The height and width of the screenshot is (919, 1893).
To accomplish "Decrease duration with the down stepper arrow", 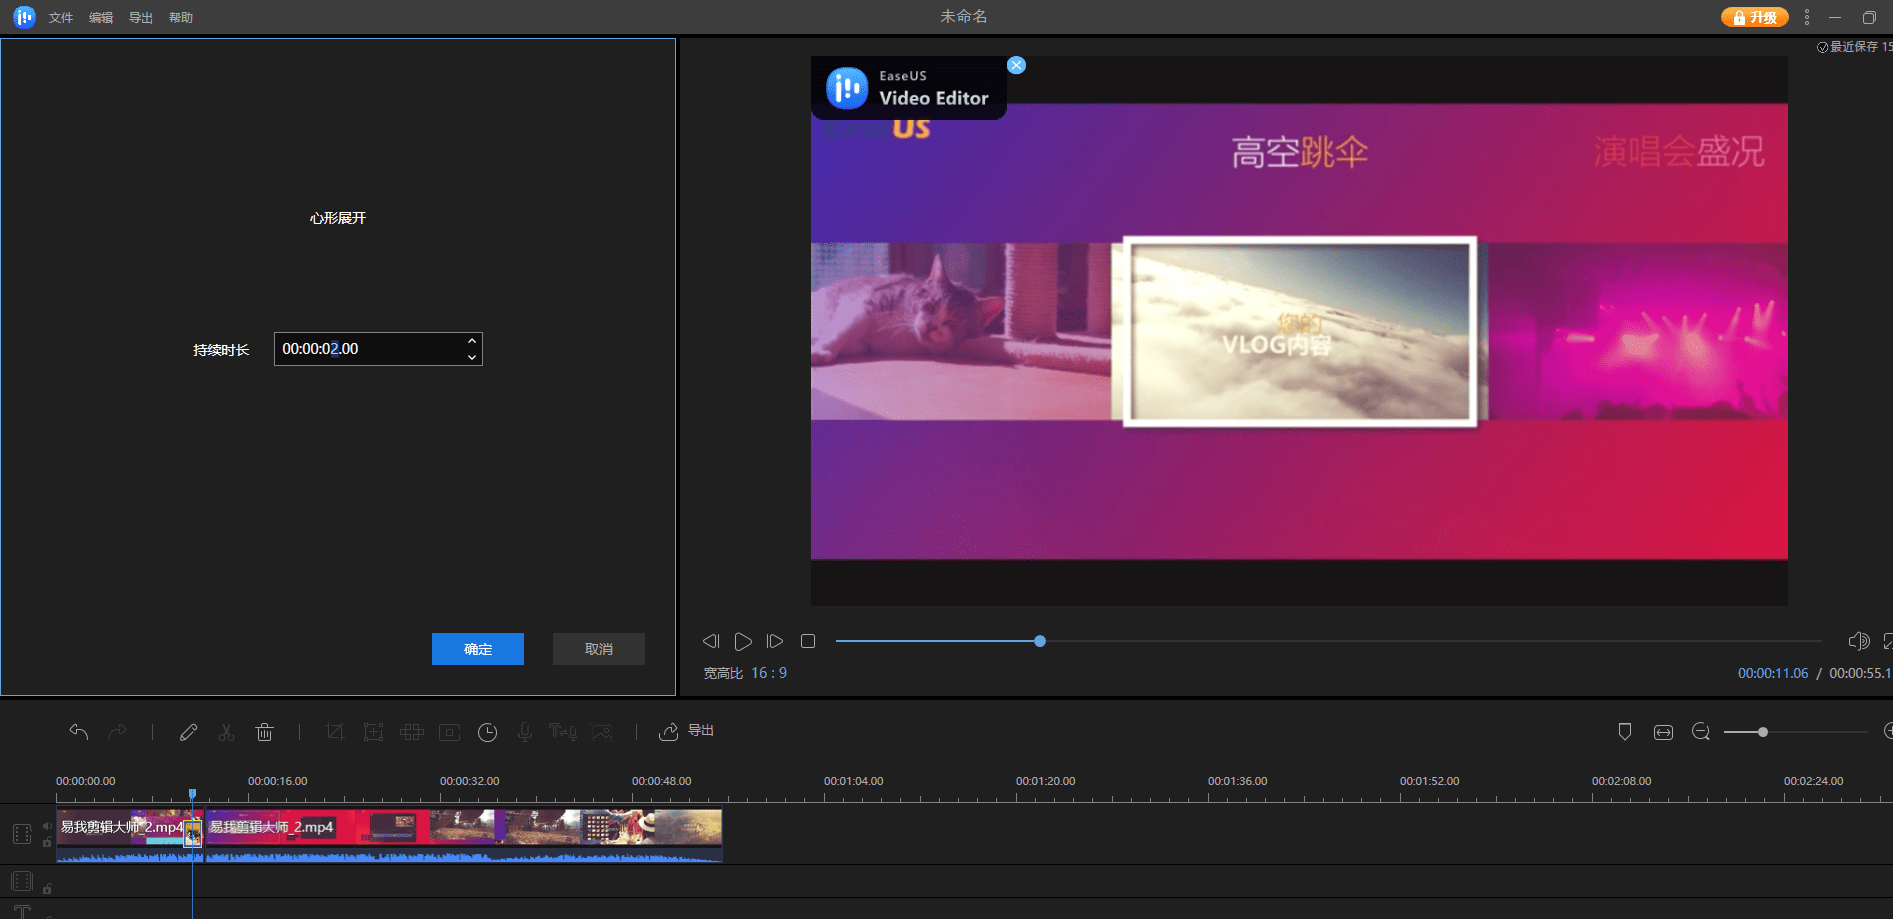I will pos(472,357).
